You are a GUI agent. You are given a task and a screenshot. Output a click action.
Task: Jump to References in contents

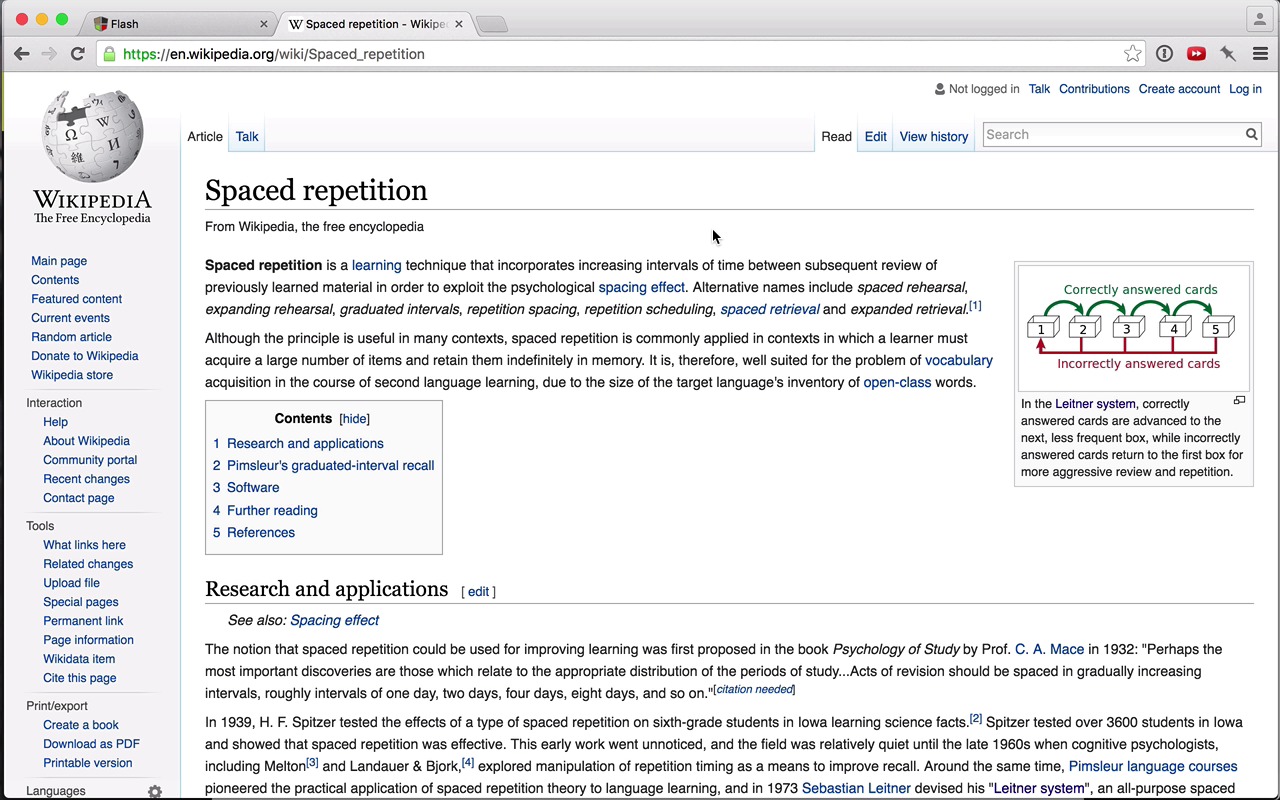pos(261,532)
